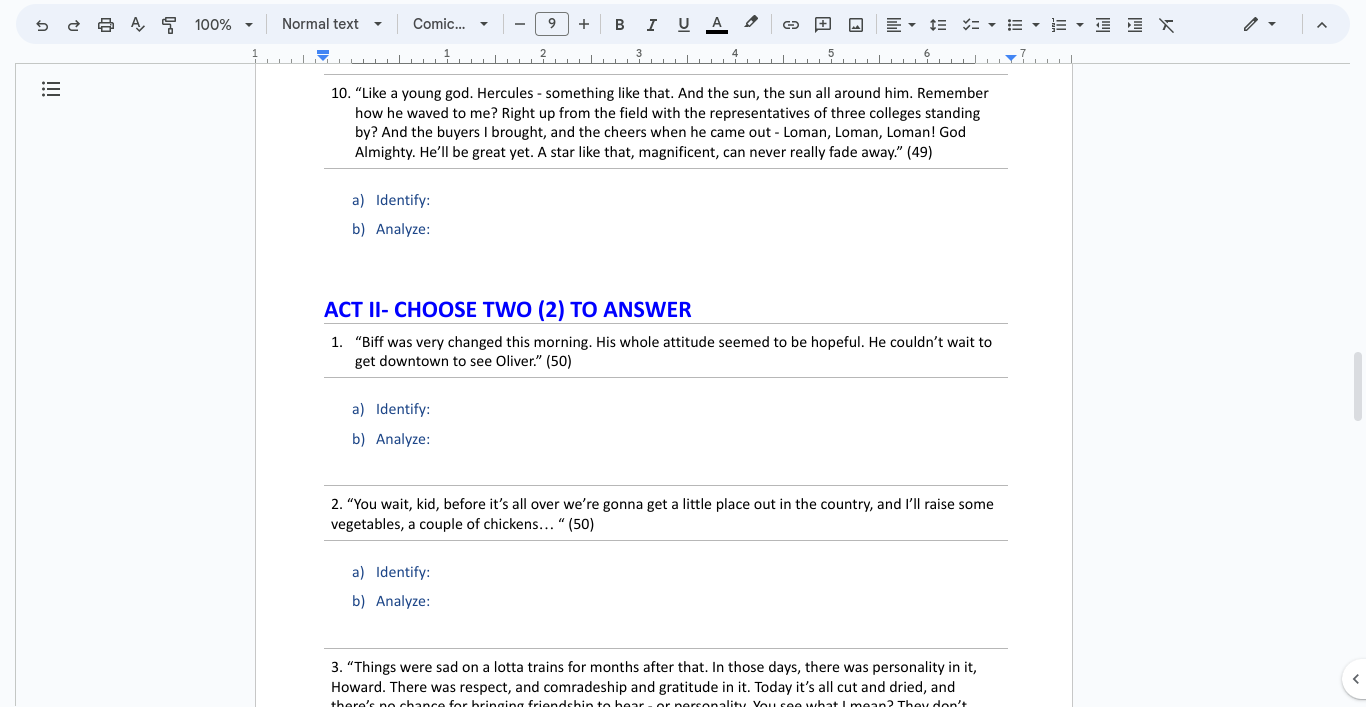Open the Normal text style dropdown
The image size is (1366, 707).
[x=332, y=25]
